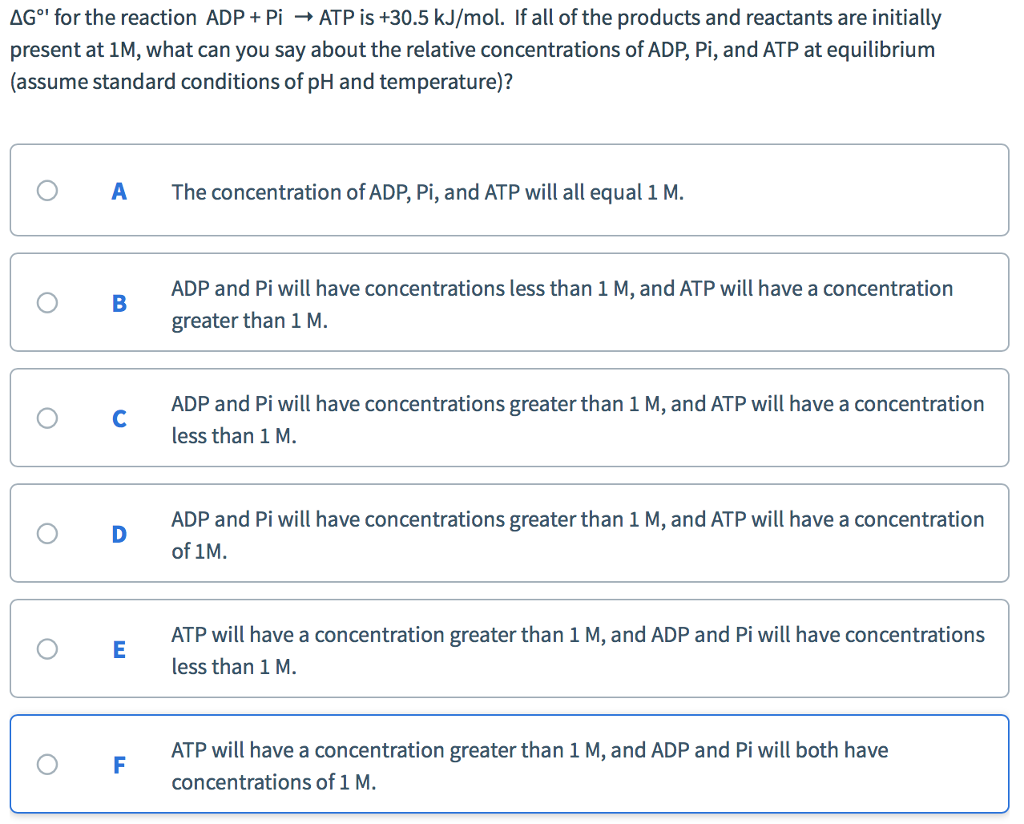Select the radio button for option B
Screen dimensions: 1024x824
click(46, 302)
